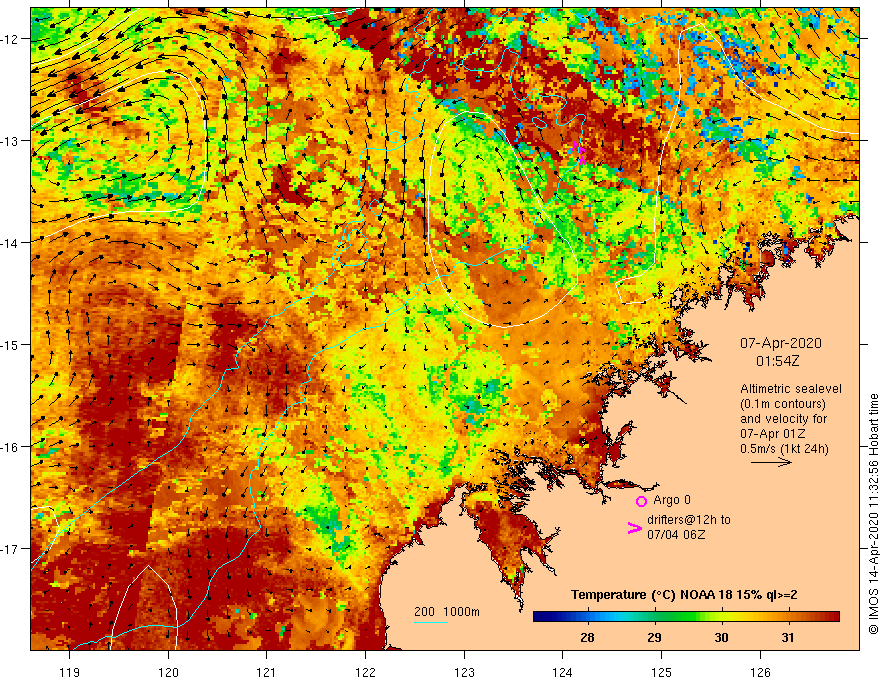
Task: Click the time text 01:54Z
Action: point(777,361)
